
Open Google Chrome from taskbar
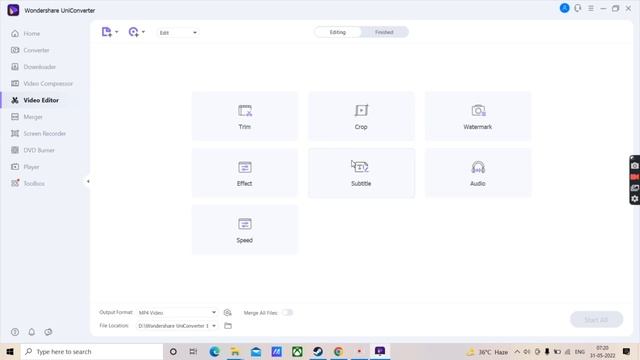coord(338,351)
